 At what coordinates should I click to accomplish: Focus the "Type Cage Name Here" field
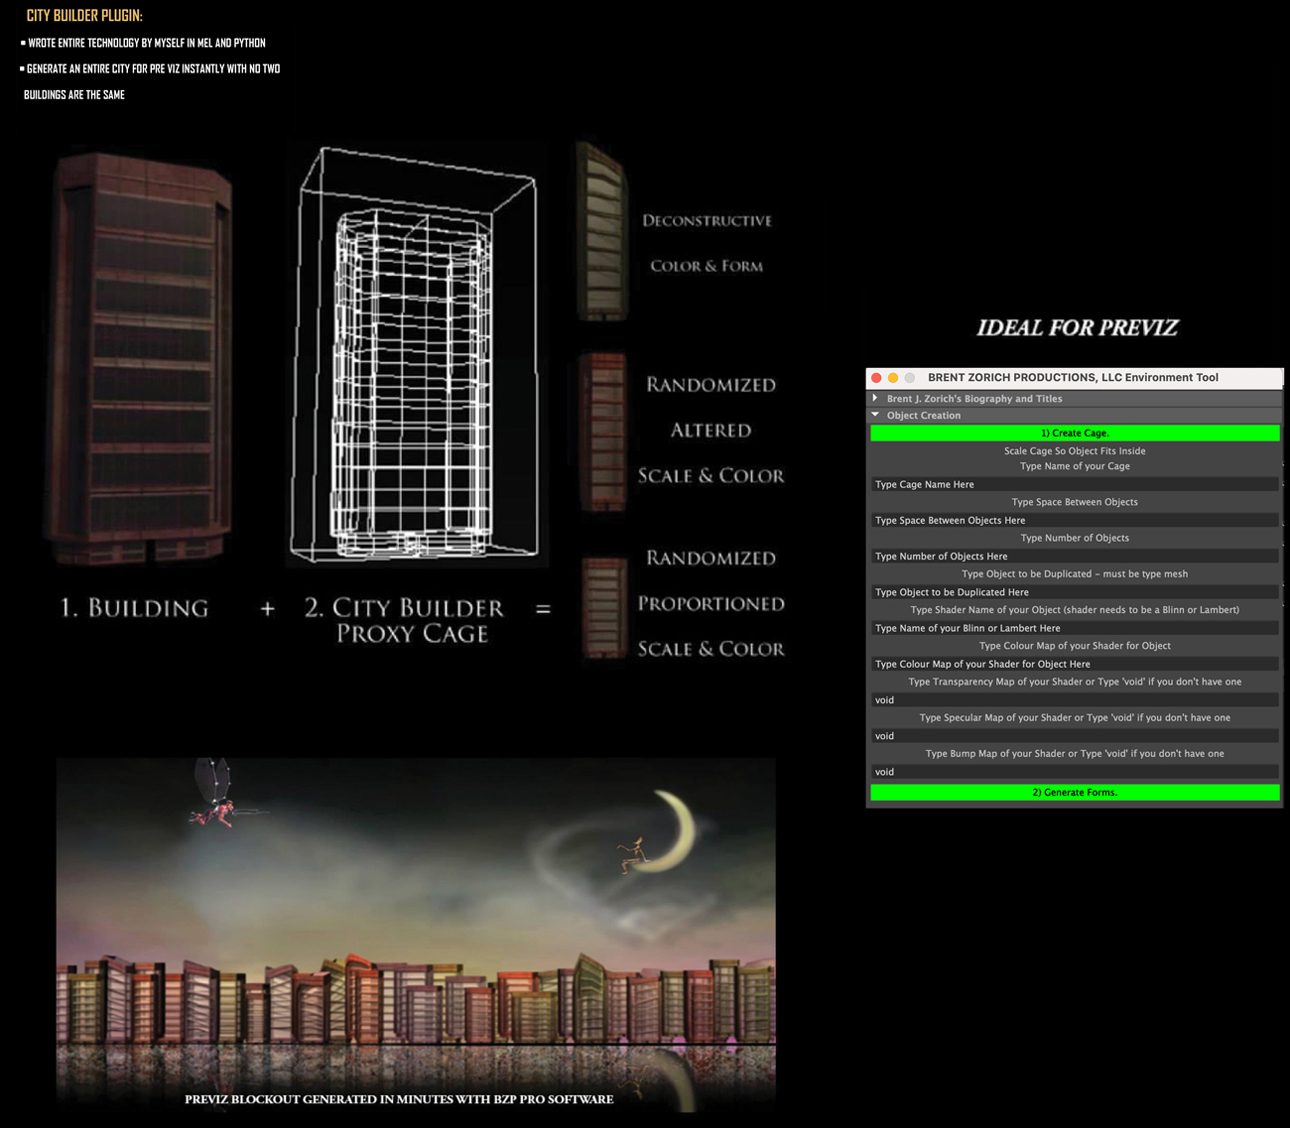tap(1074, 484)
